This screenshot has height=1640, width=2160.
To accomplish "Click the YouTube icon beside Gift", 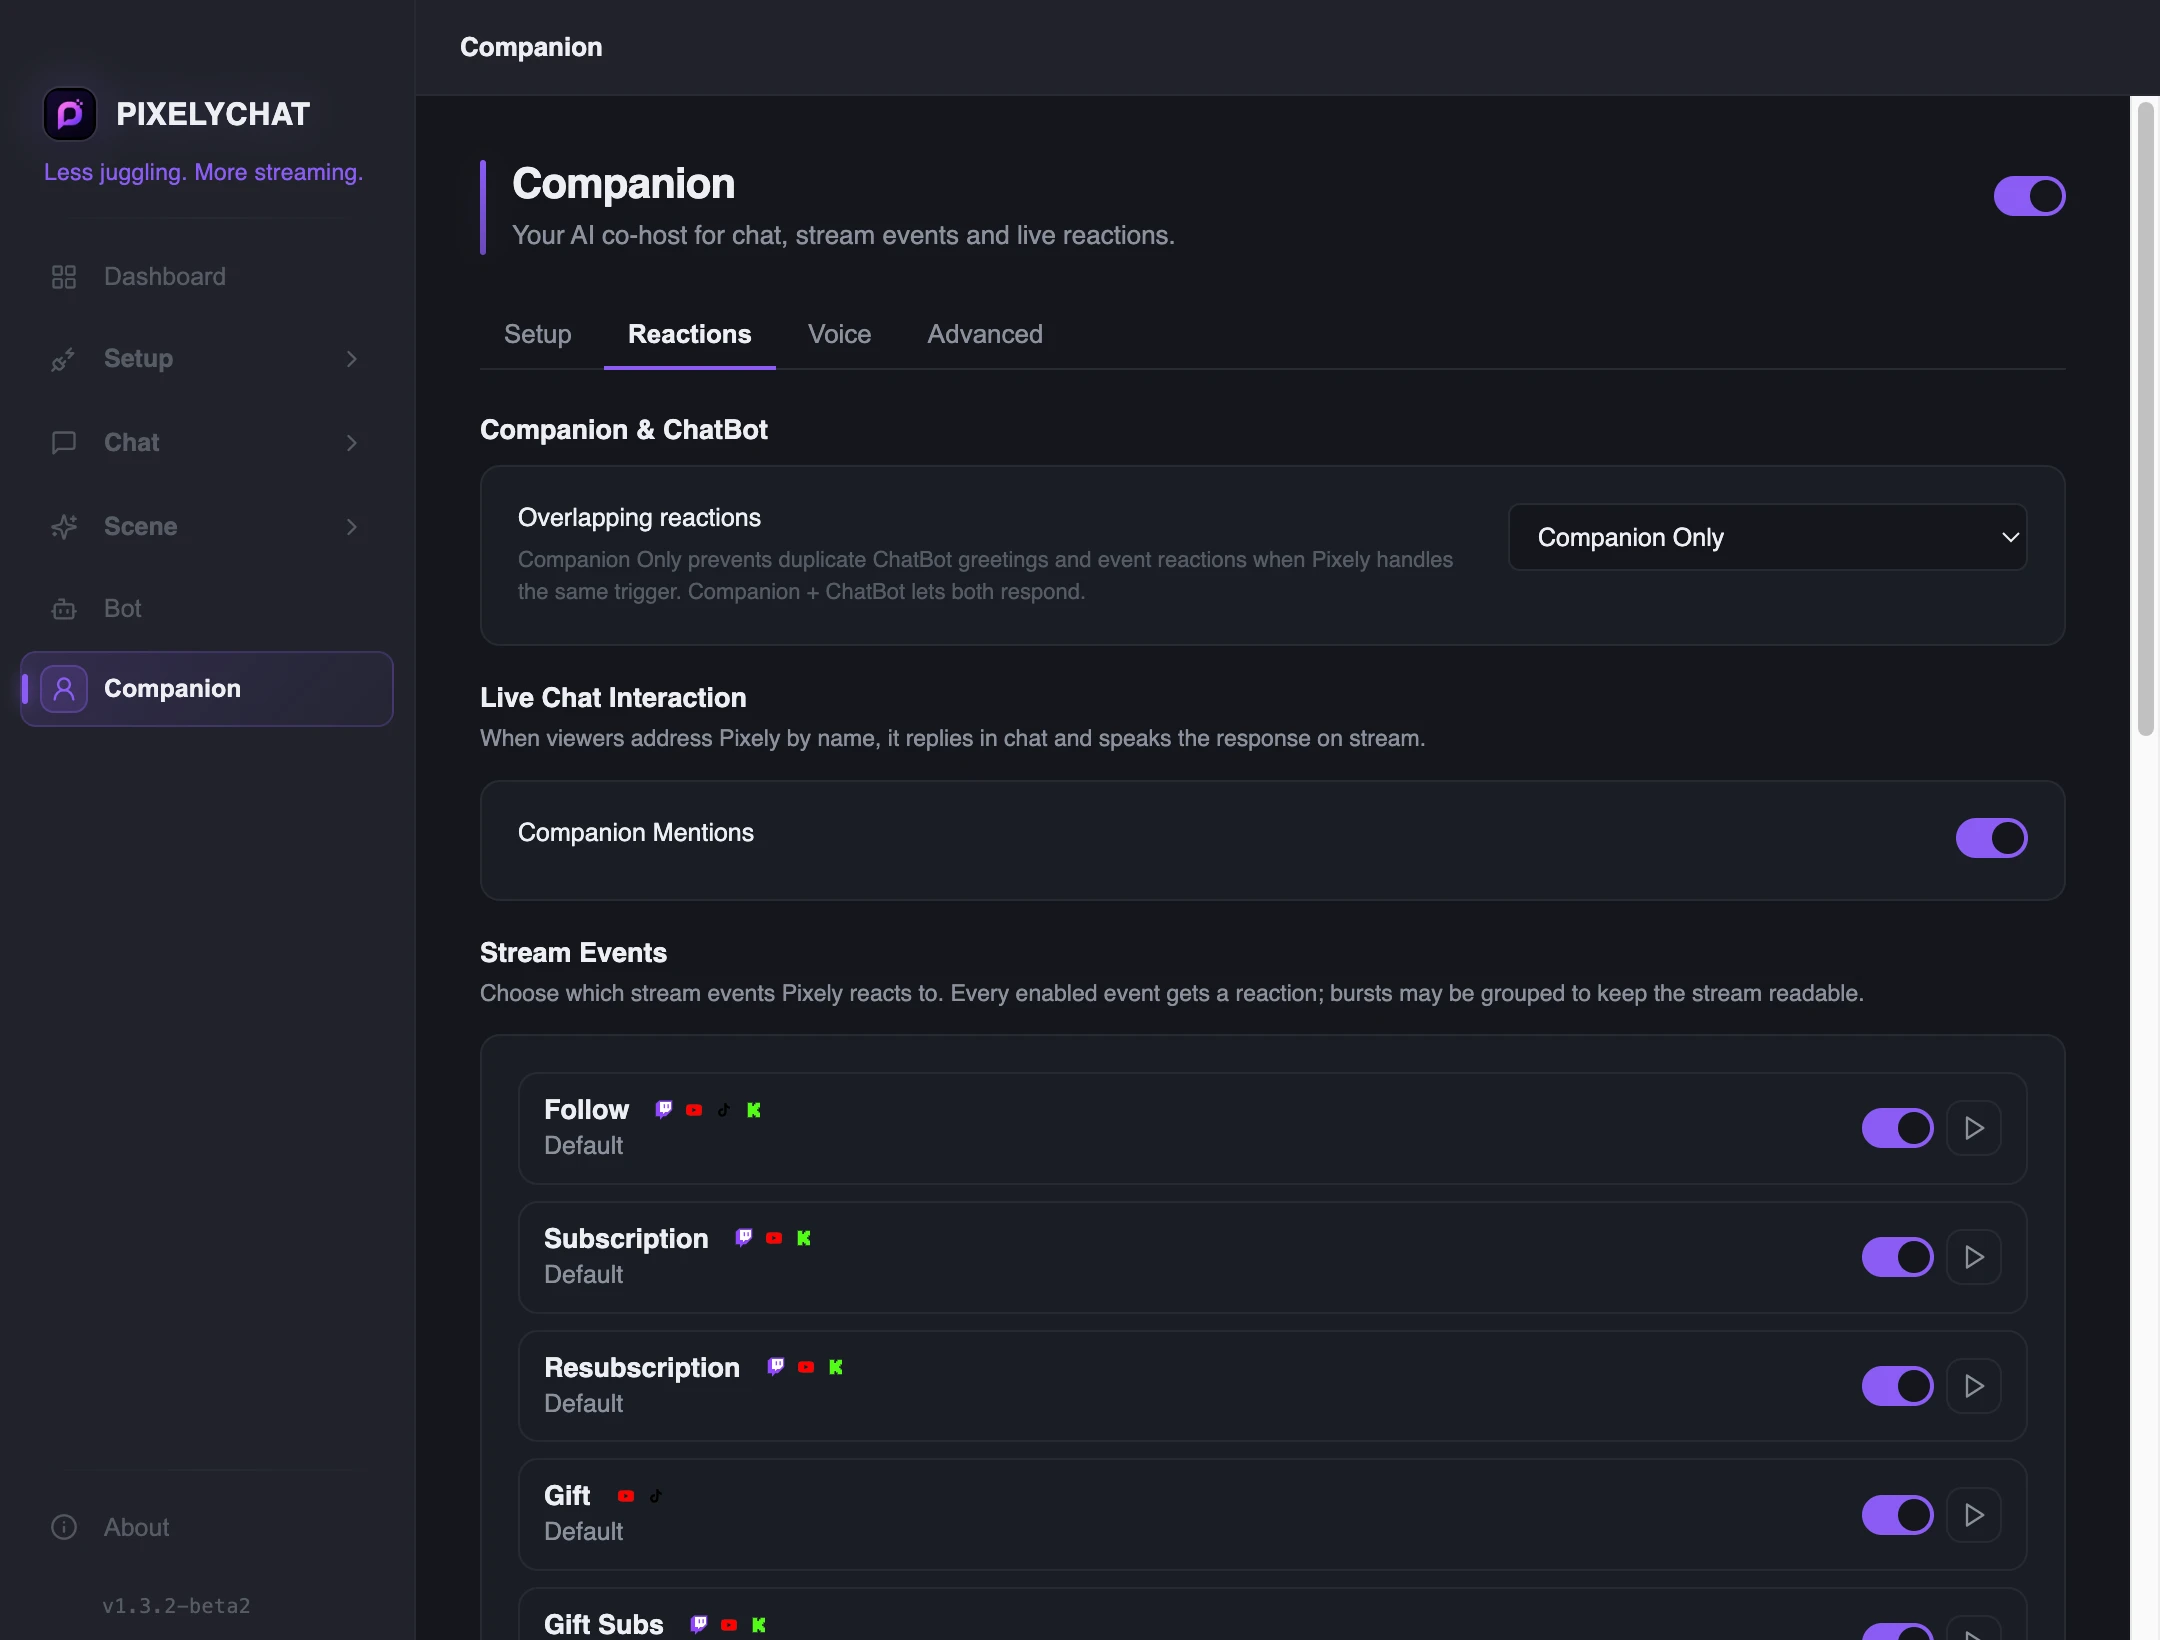I will click(x=626, y=1496).
